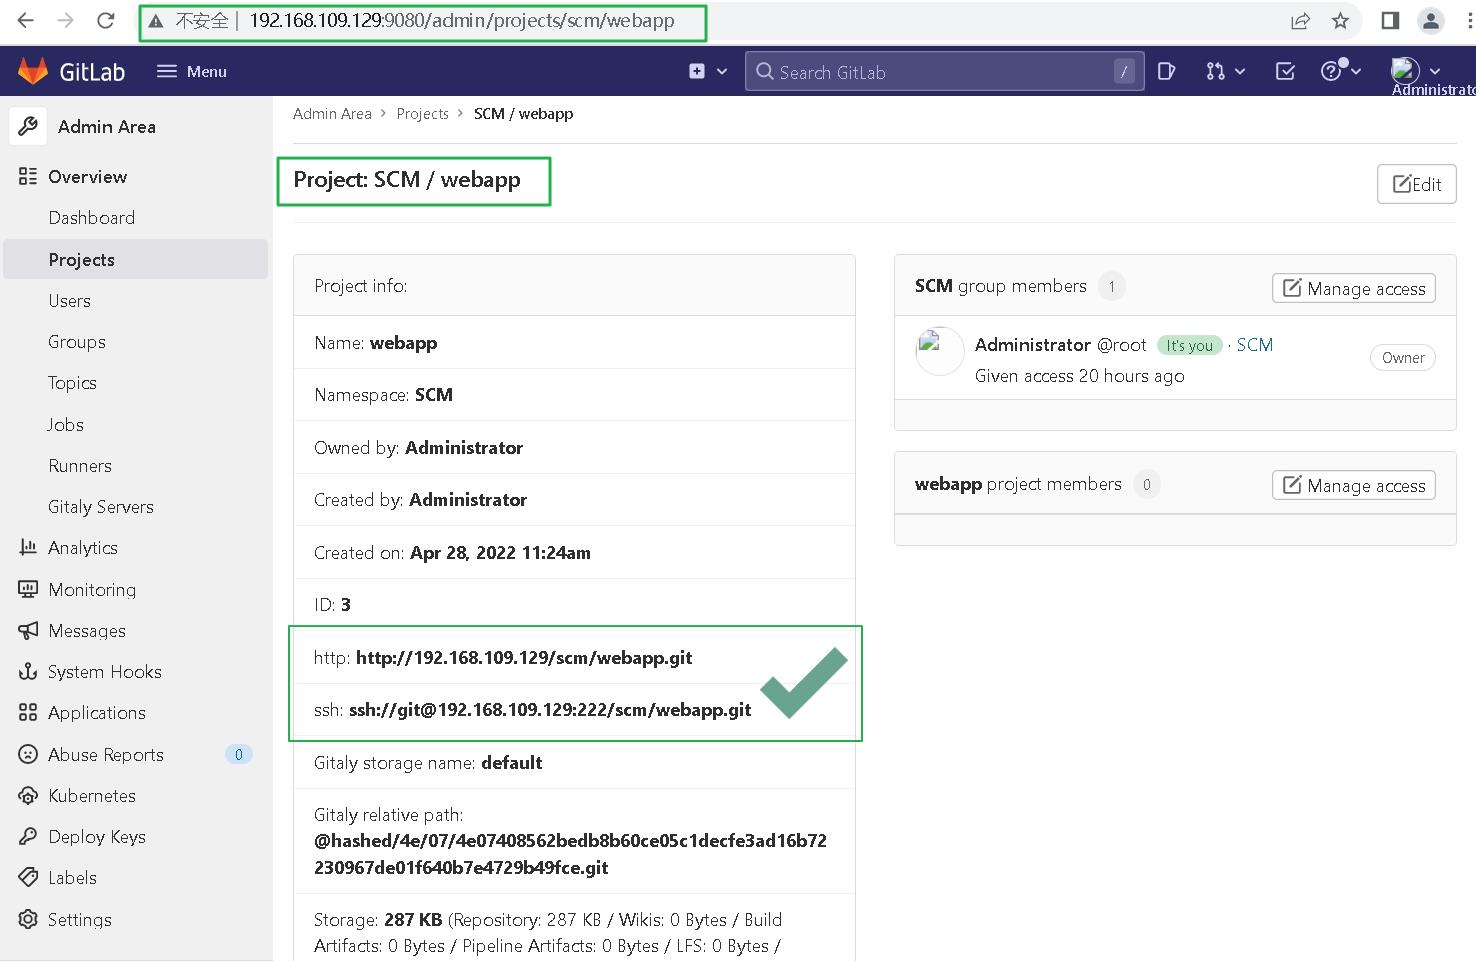Click the Kubernetes icon in sidebar
The width and height of the screenshot is (1476, 961).
(x=28, y=795)
